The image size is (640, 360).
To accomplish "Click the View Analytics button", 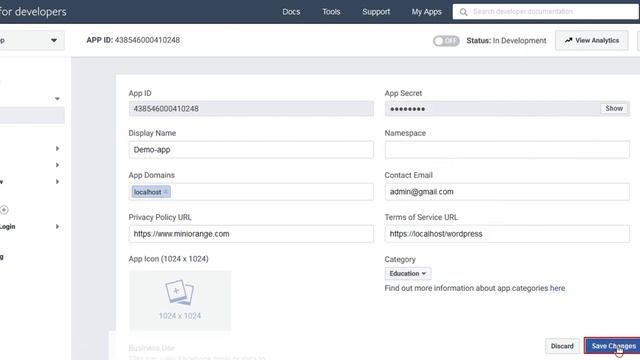I will 591,40.
